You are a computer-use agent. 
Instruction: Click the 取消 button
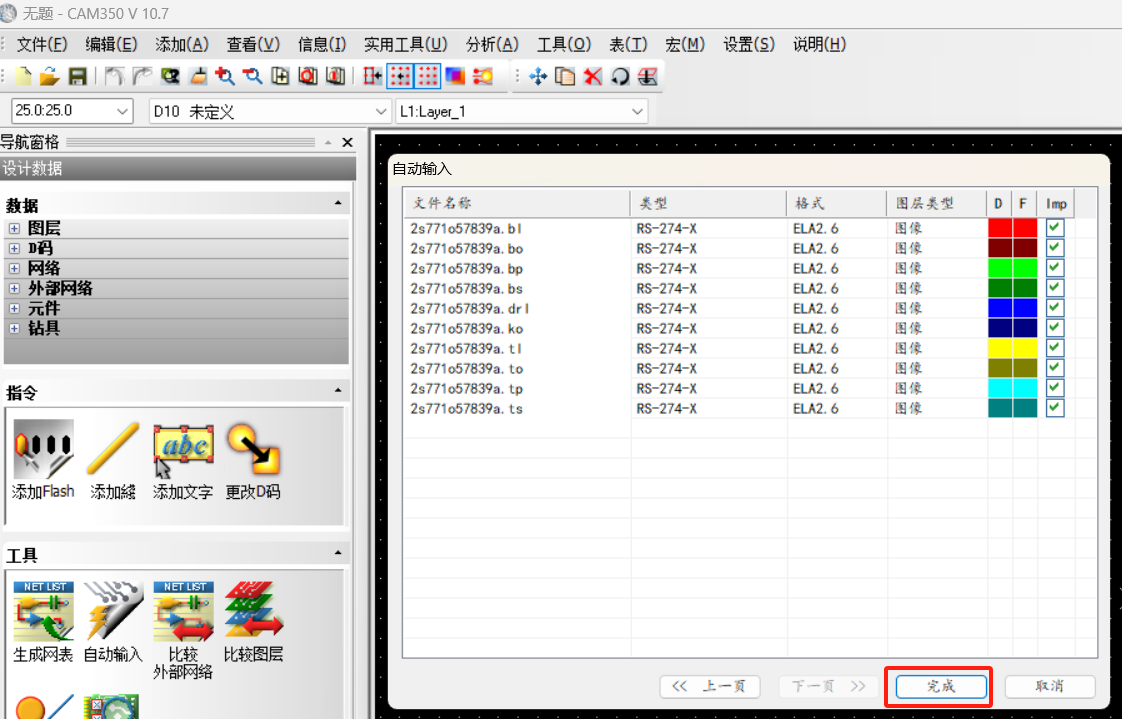point(1050,686)
